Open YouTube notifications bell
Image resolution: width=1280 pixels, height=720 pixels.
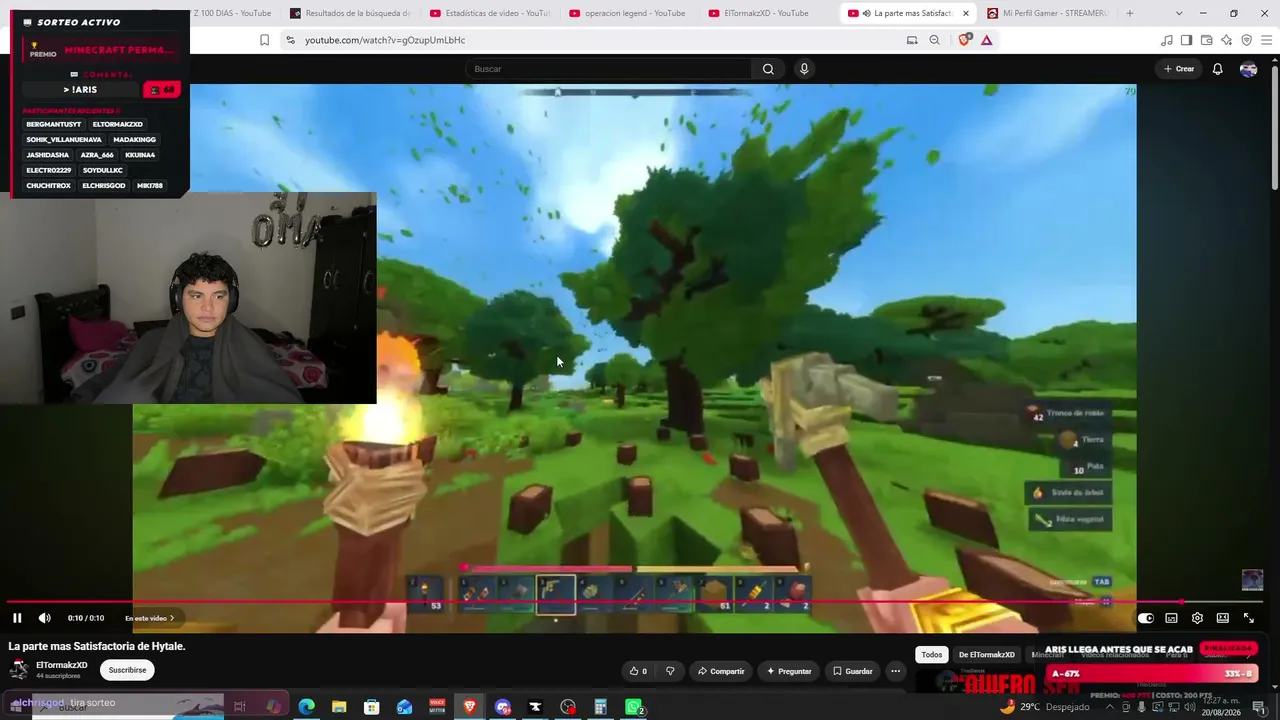[1218, 69]
